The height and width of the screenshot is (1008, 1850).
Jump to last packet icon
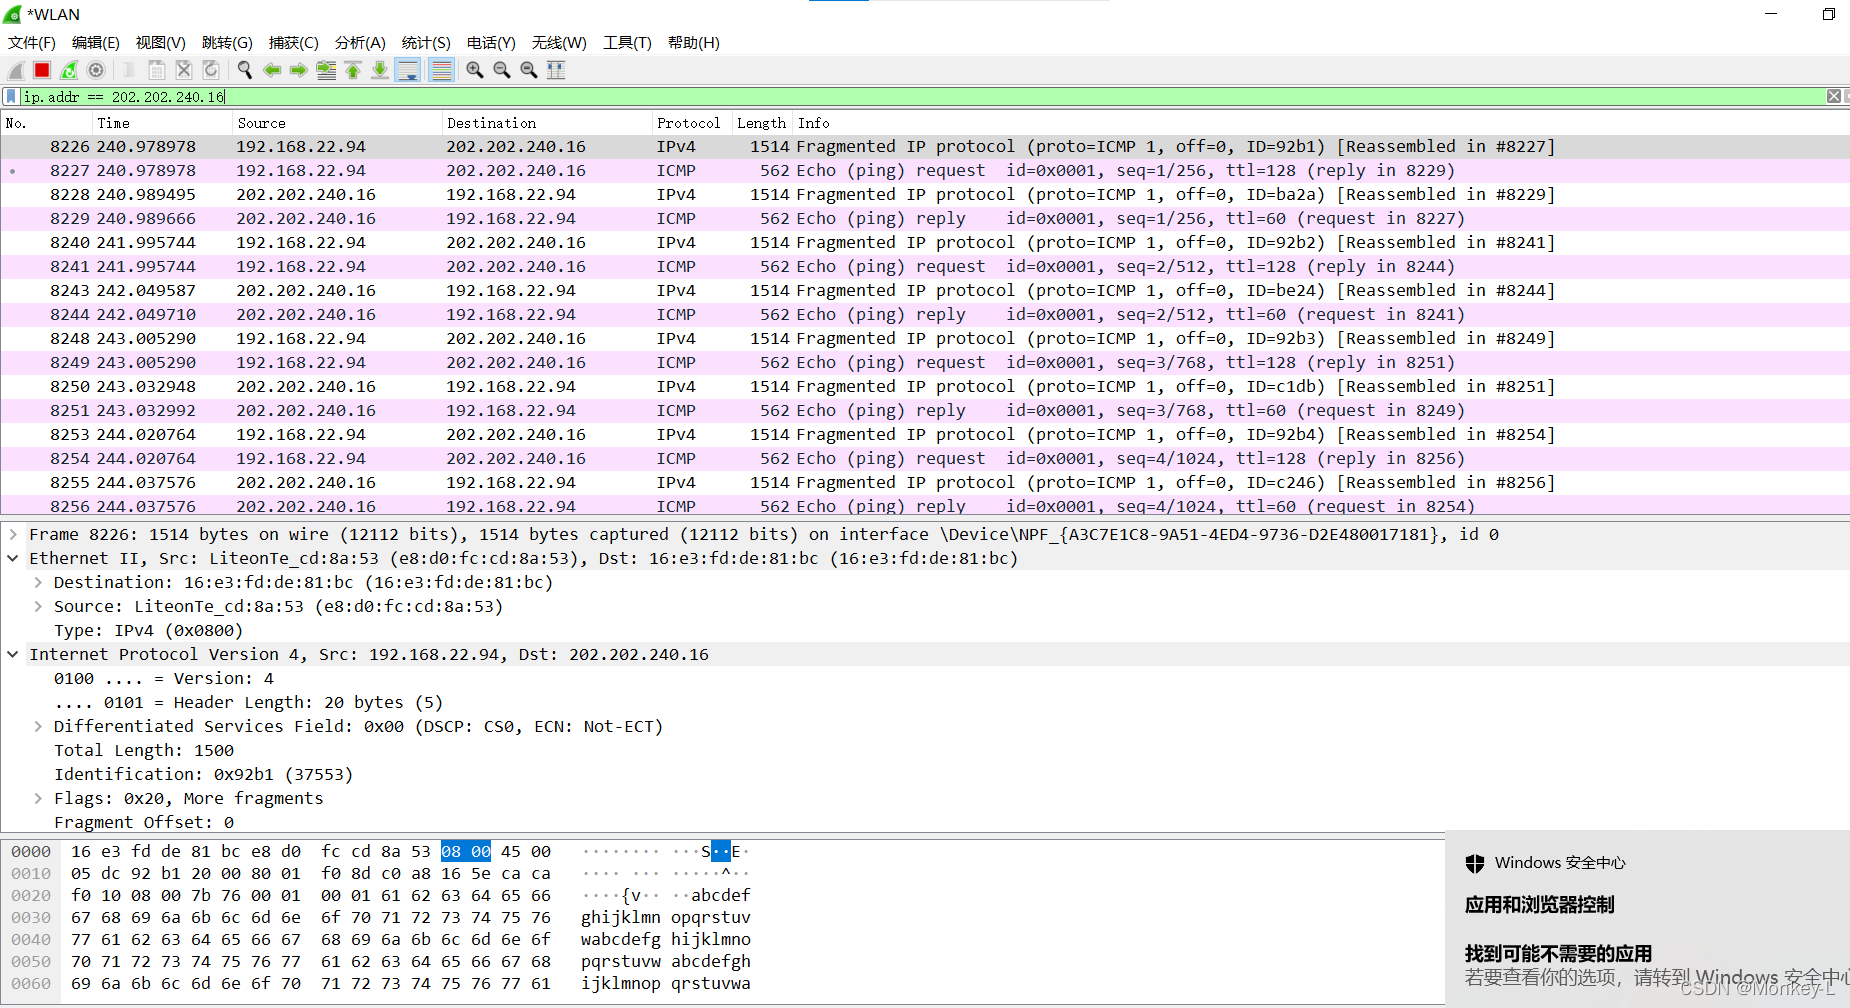click(380, 70)
